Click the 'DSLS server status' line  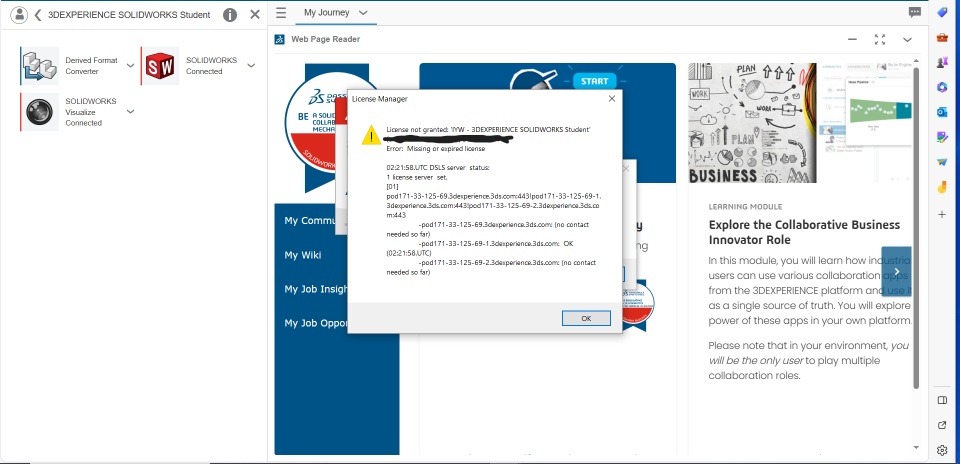pos(438,168)
